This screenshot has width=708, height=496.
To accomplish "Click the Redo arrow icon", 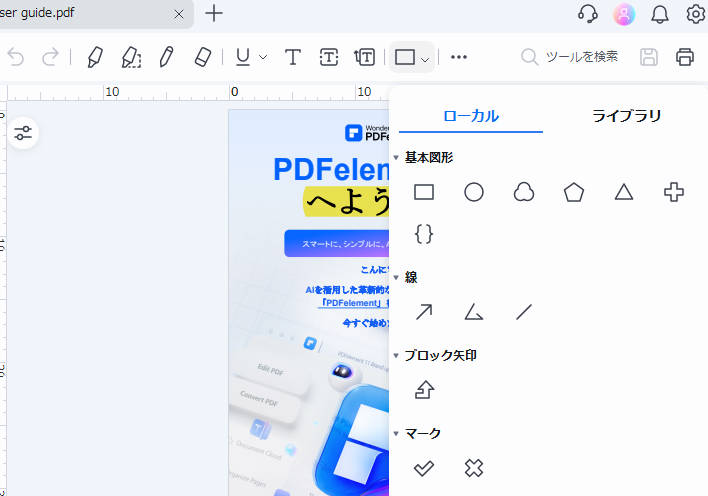I will click(50, 57).
